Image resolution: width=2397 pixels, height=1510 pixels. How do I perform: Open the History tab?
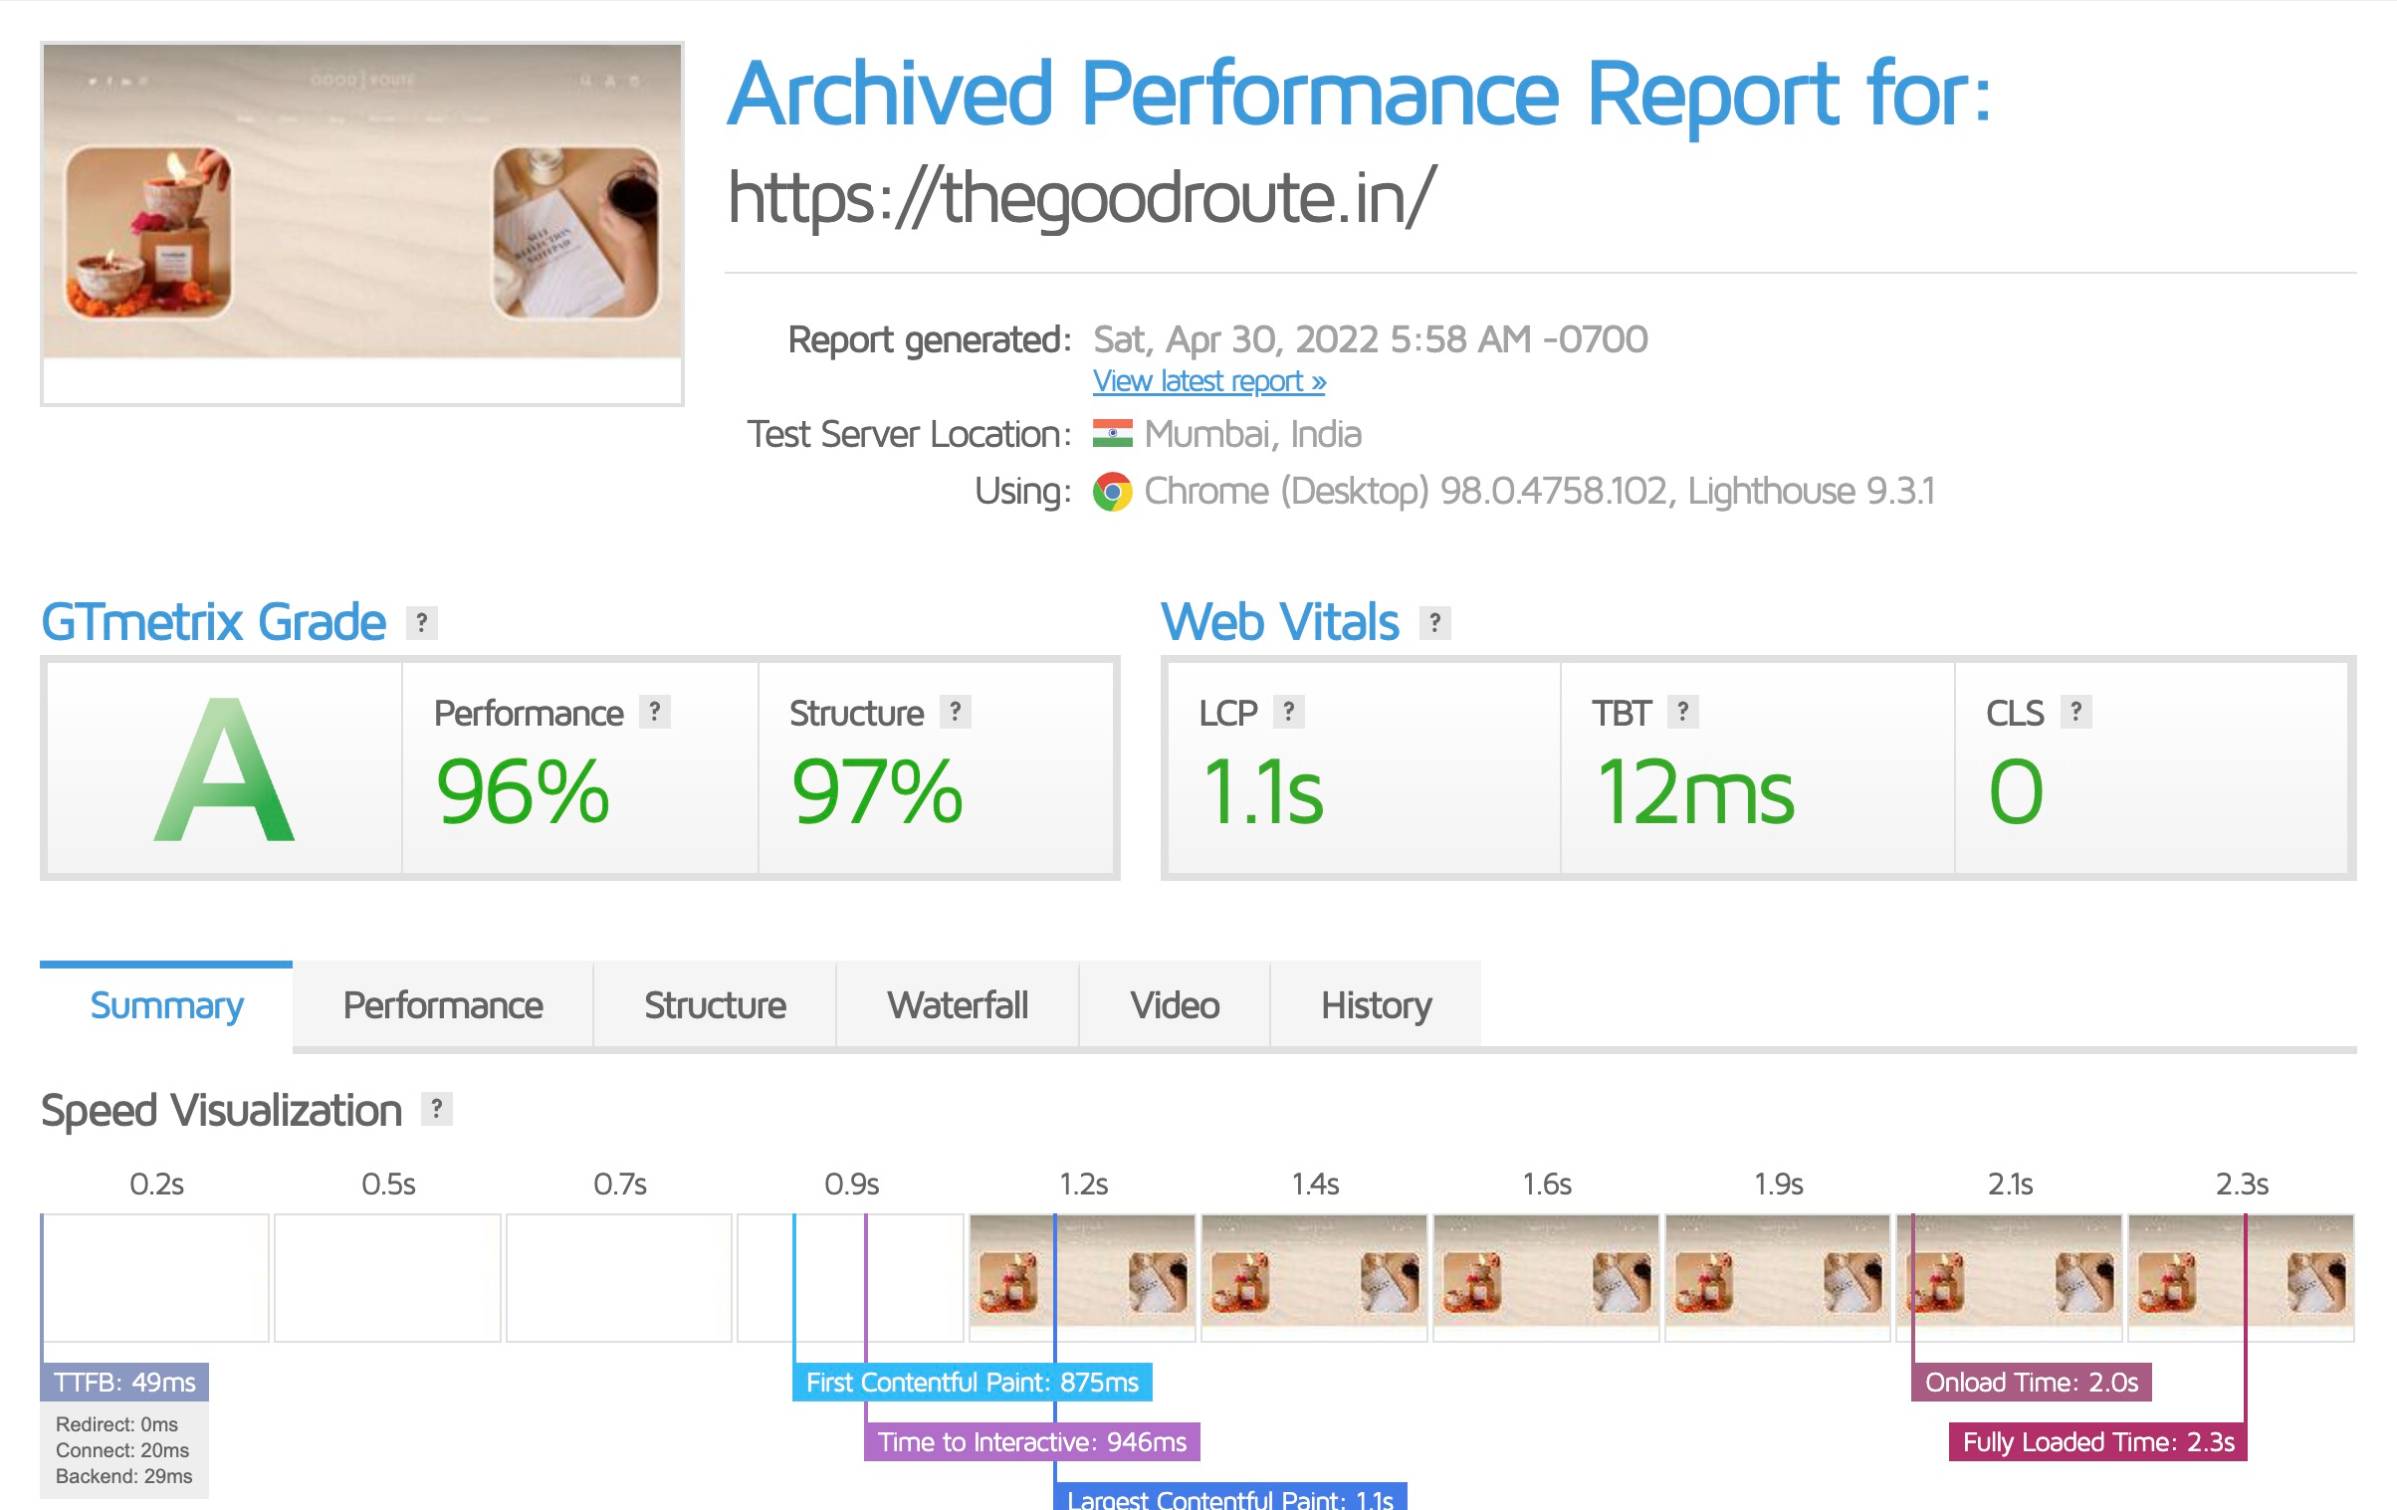1375,1005
